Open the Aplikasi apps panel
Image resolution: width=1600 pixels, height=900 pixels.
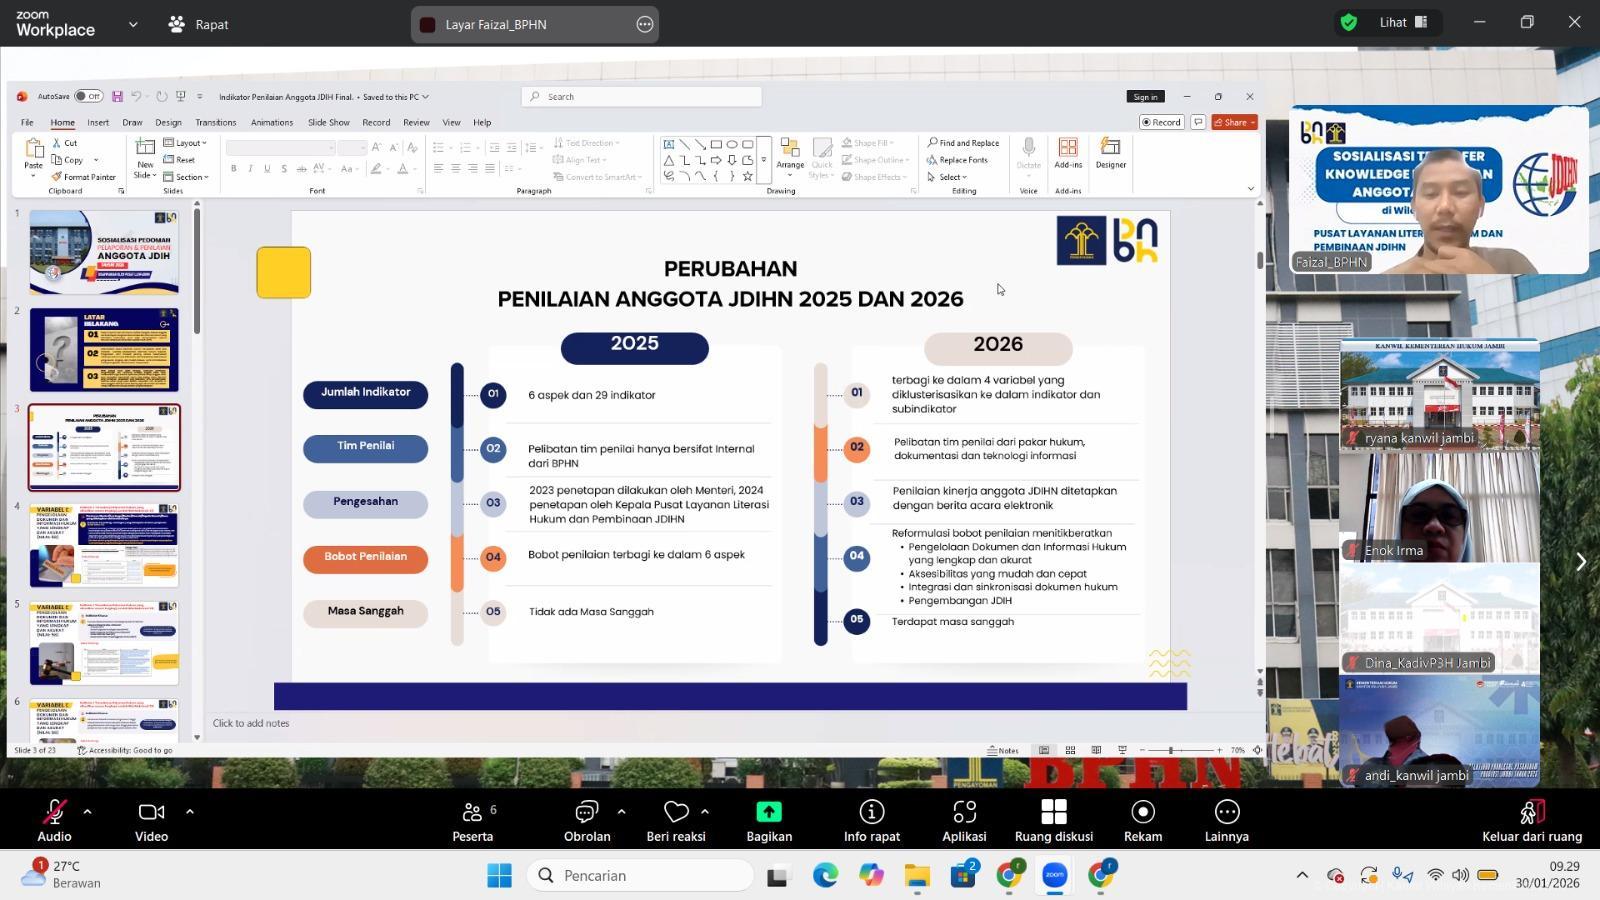(963, 820)
